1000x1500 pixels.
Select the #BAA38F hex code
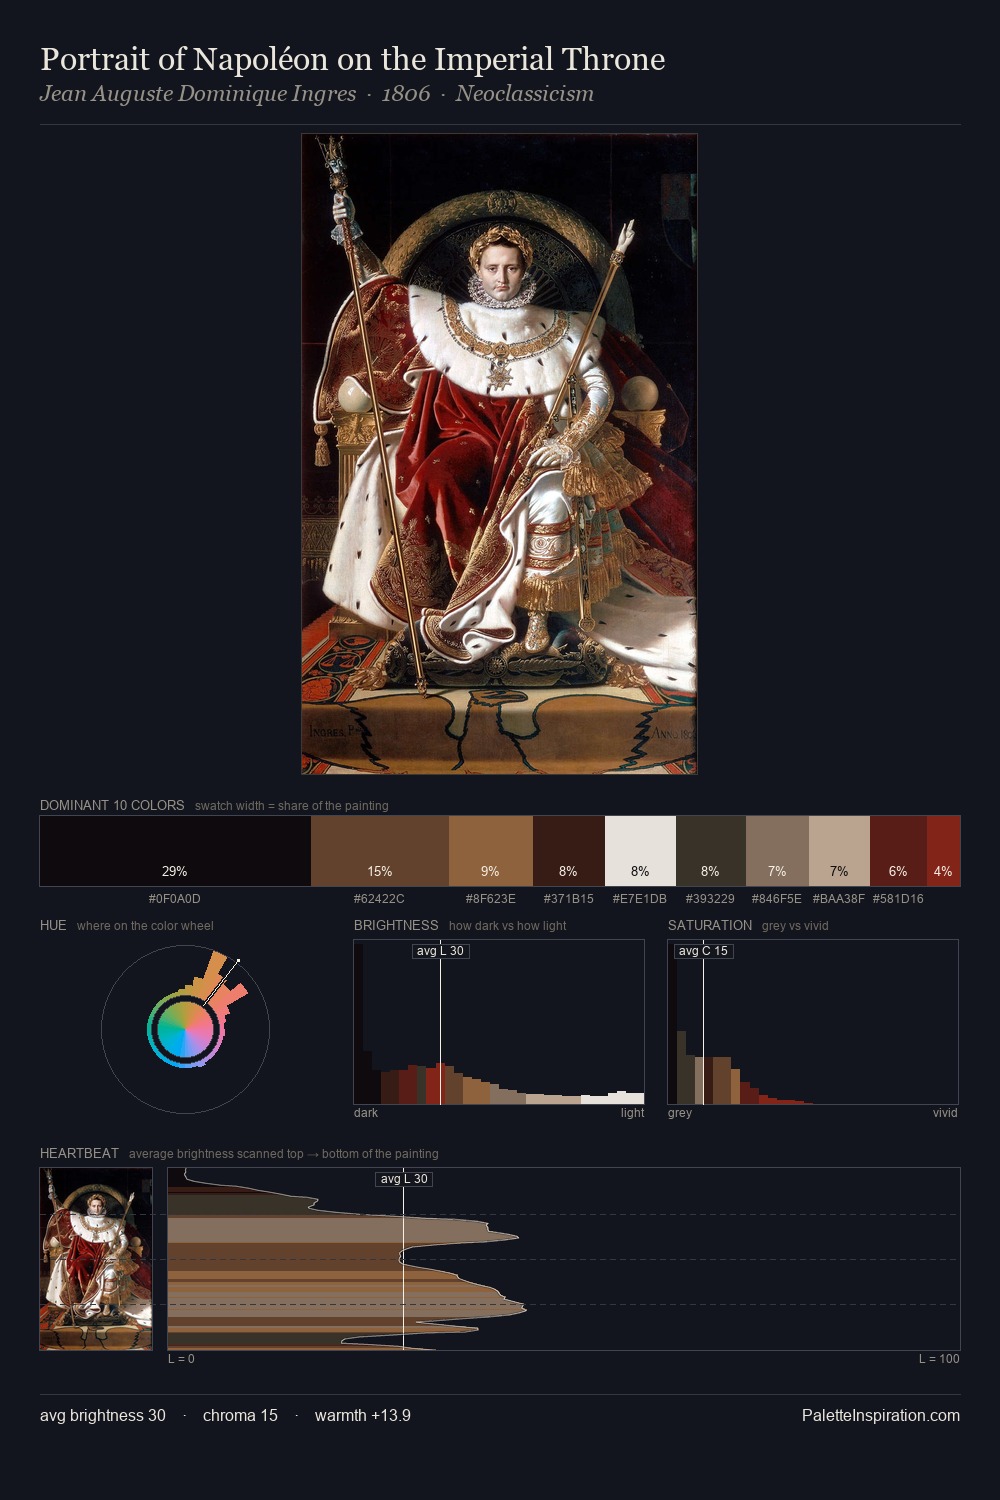click(x=839, y=899)
